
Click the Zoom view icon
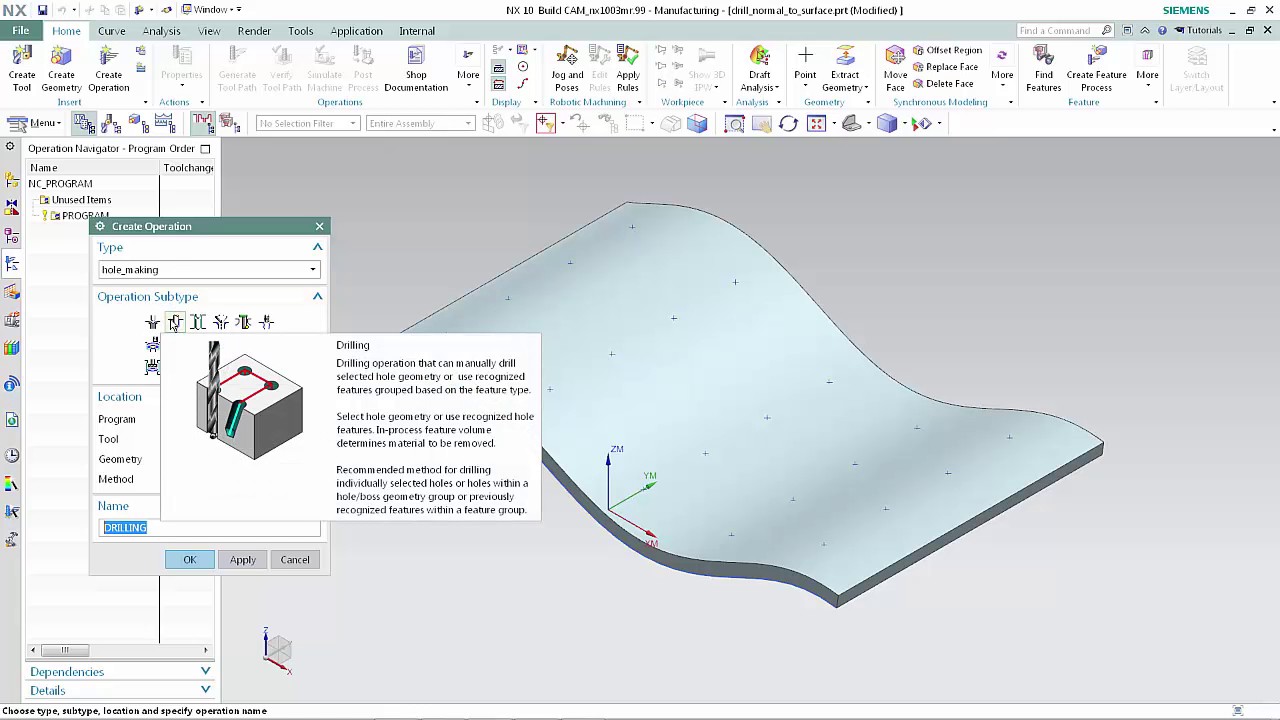[735, 124]
